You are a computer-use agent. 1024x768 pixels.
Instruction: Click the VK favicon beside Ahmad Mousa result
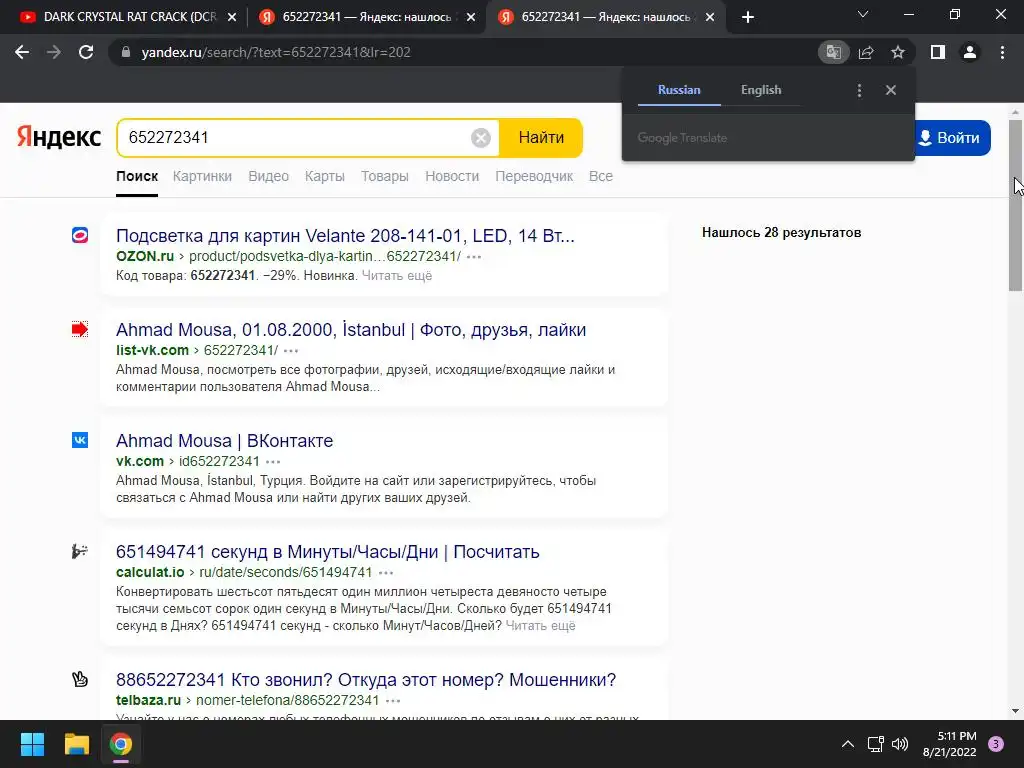coord(80,440)
